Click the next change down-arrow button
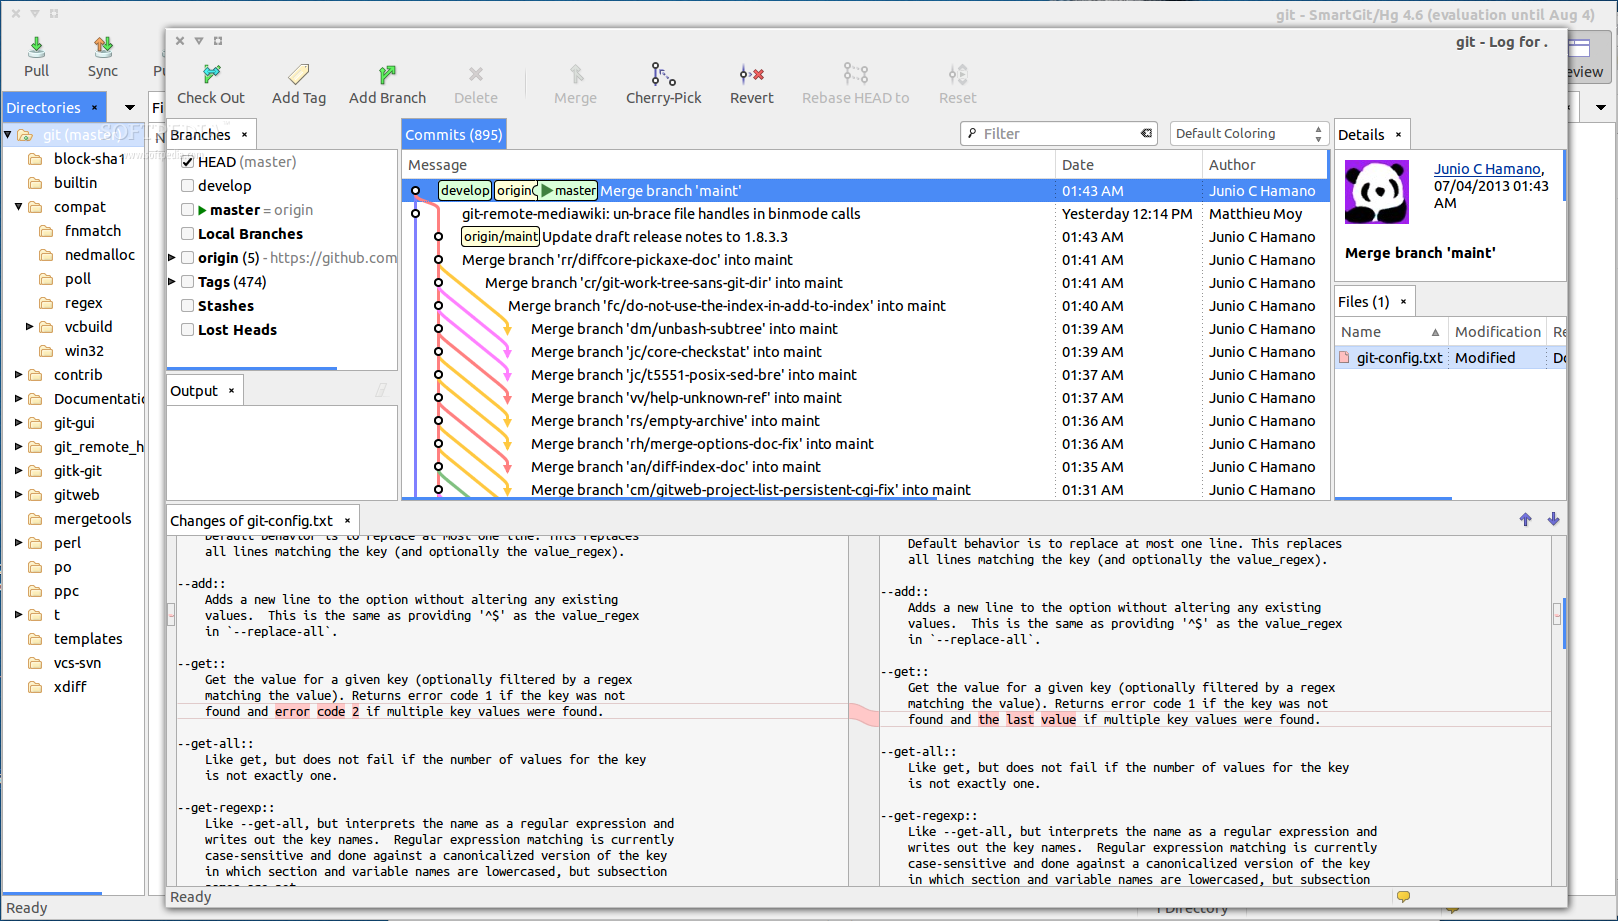The width and height of the screenshot is (1618, 921). 1553,519
